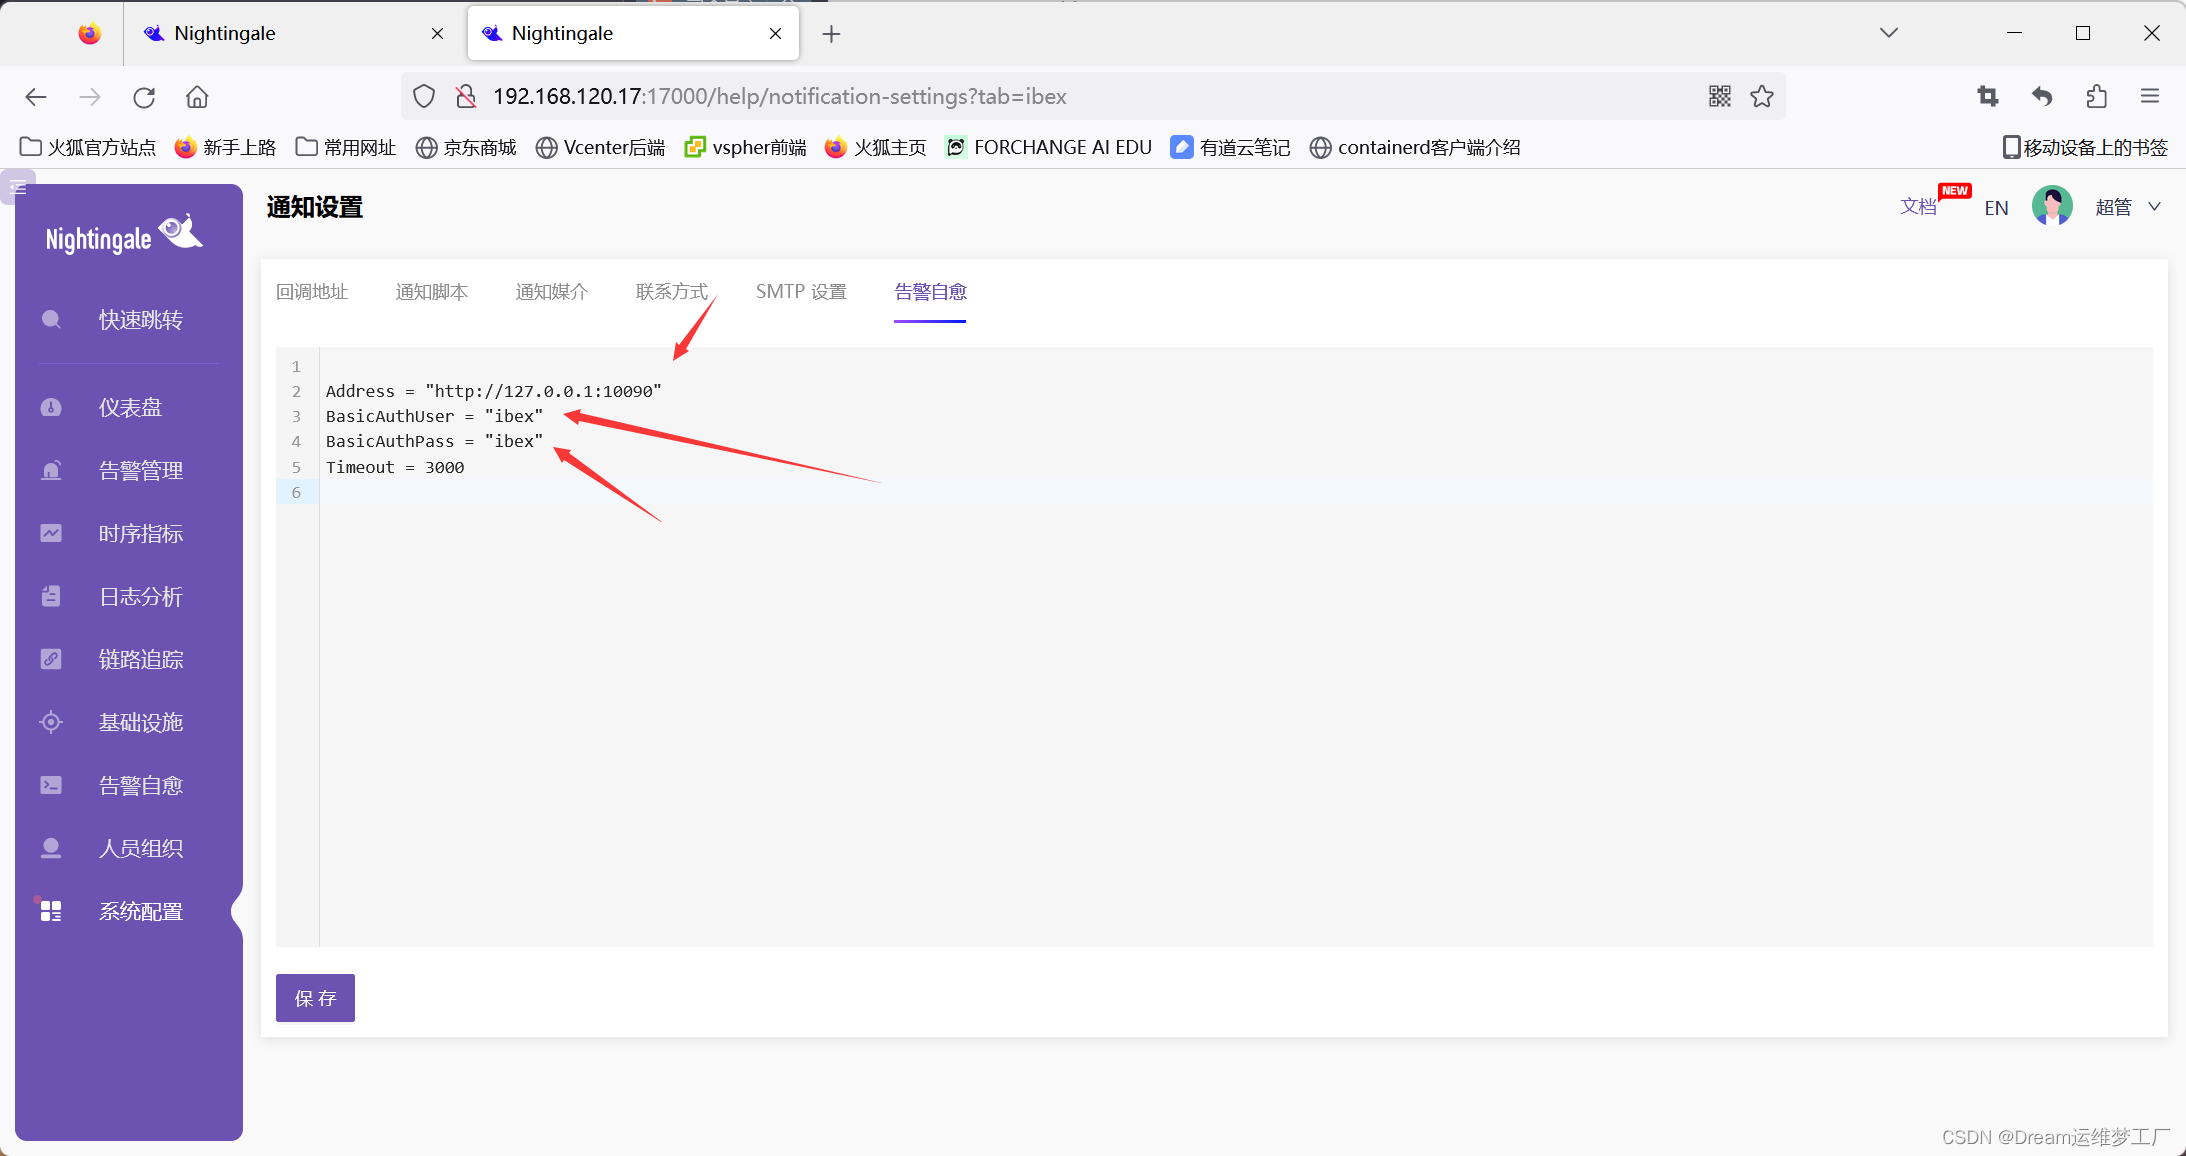2186x1156 pixels.
Task: Click the dashboard icon beside 仪表盘
Action: point(51,408)
